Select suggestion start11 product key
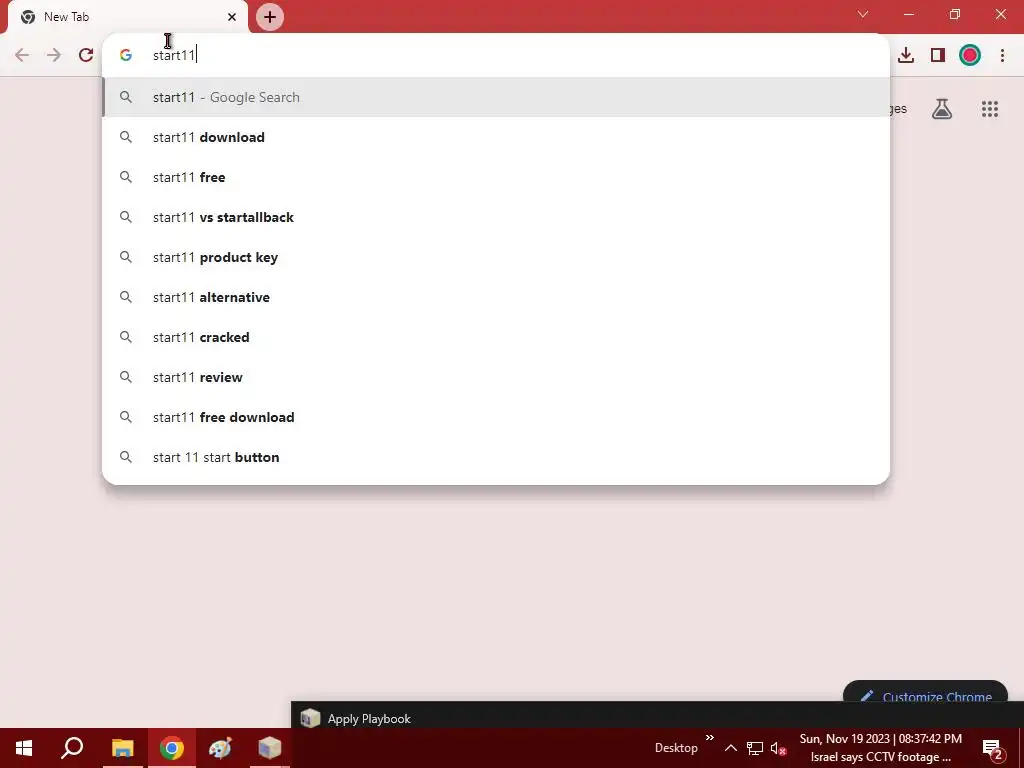 [496, 257]
